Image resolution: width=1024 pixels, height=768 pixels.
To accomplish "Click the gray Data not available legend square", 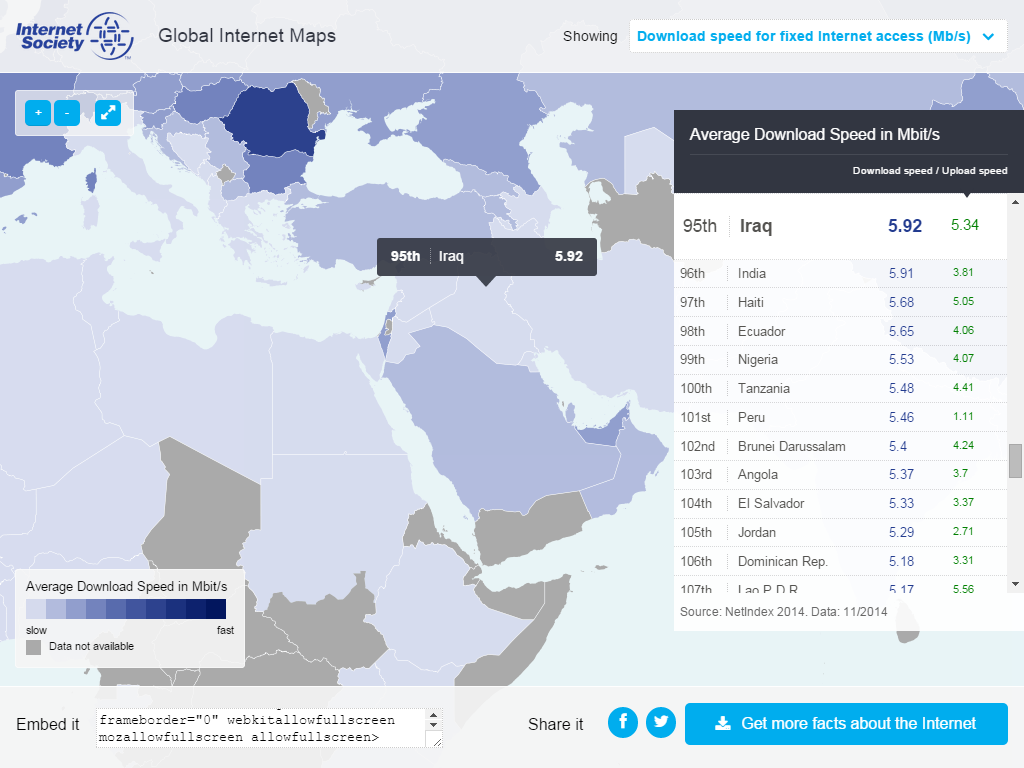I will coord(32,648).
